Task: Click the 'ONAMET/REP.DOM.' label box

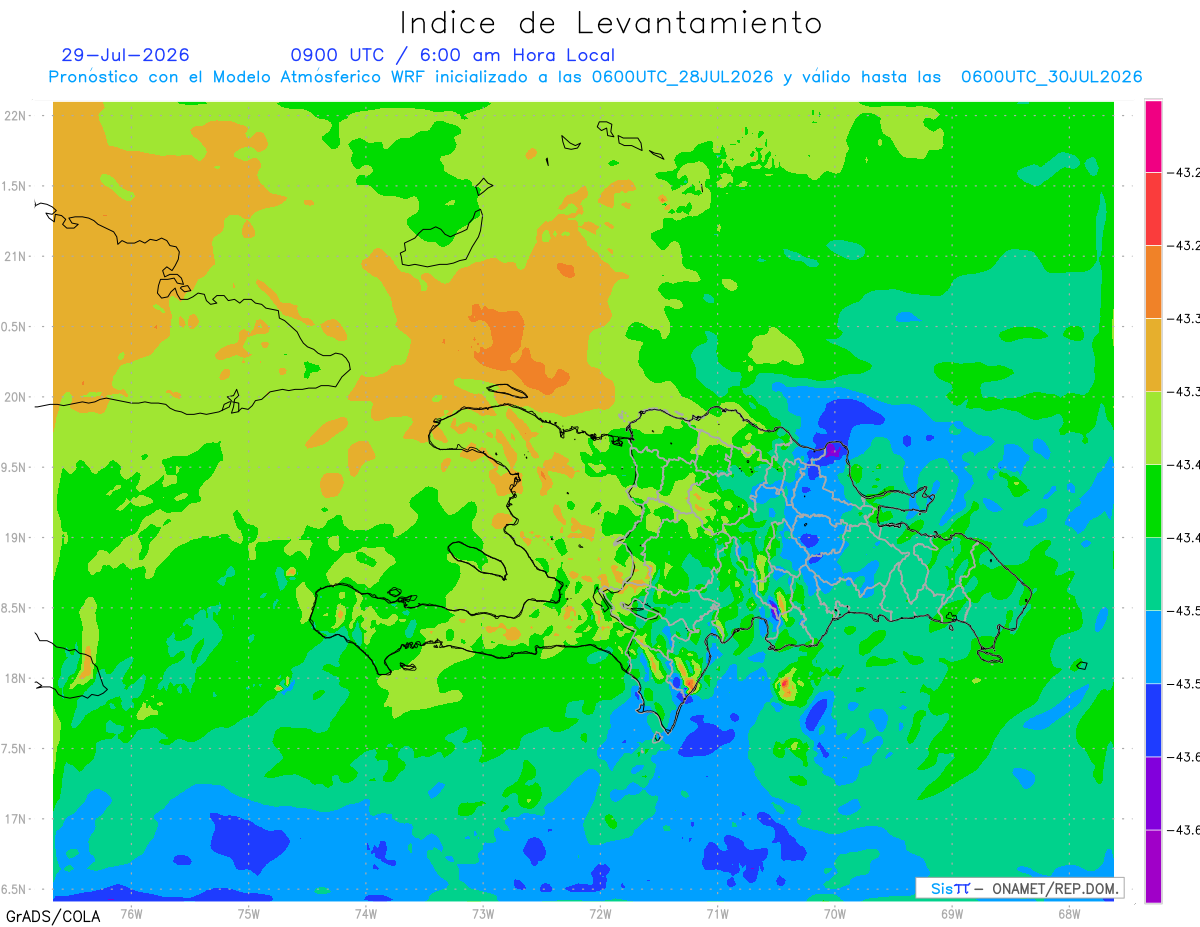Action: coord(1019,888)
